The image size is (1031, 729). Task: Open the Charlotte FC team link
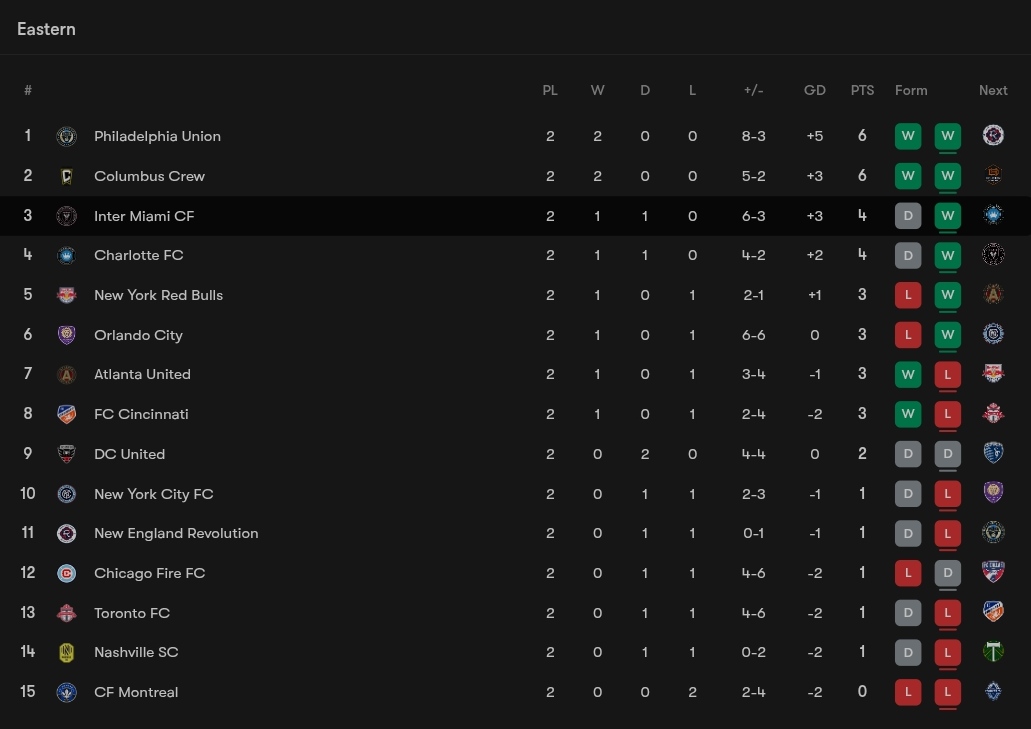click(x=139, y=255)
